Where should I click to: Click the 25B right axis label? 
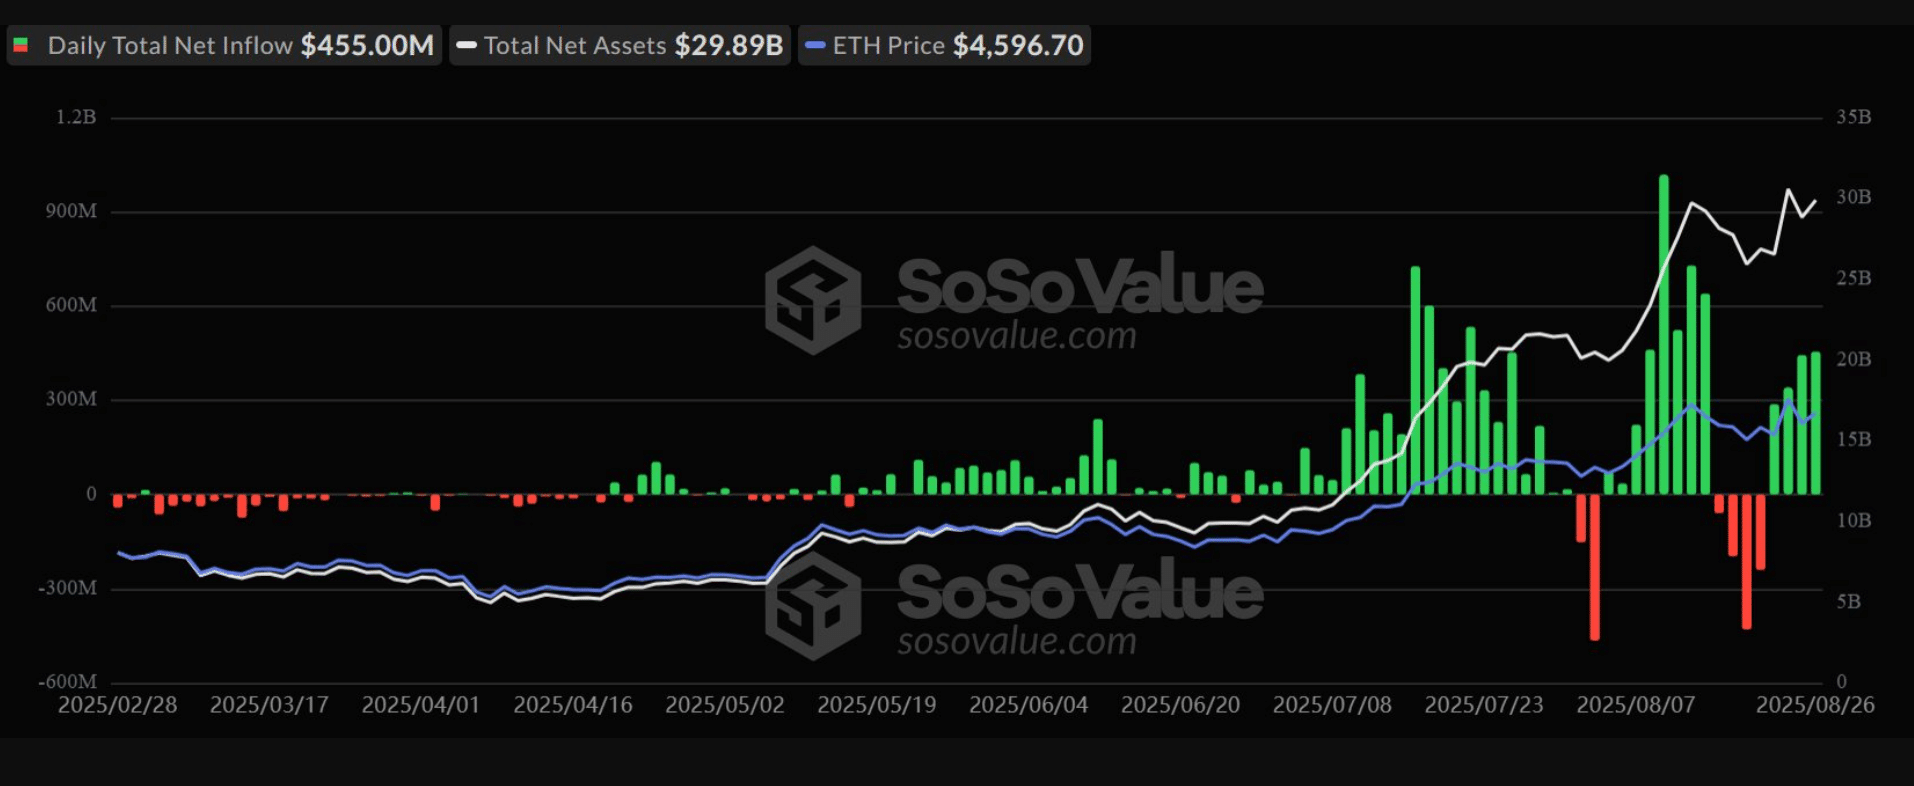tap(1853, 279)
